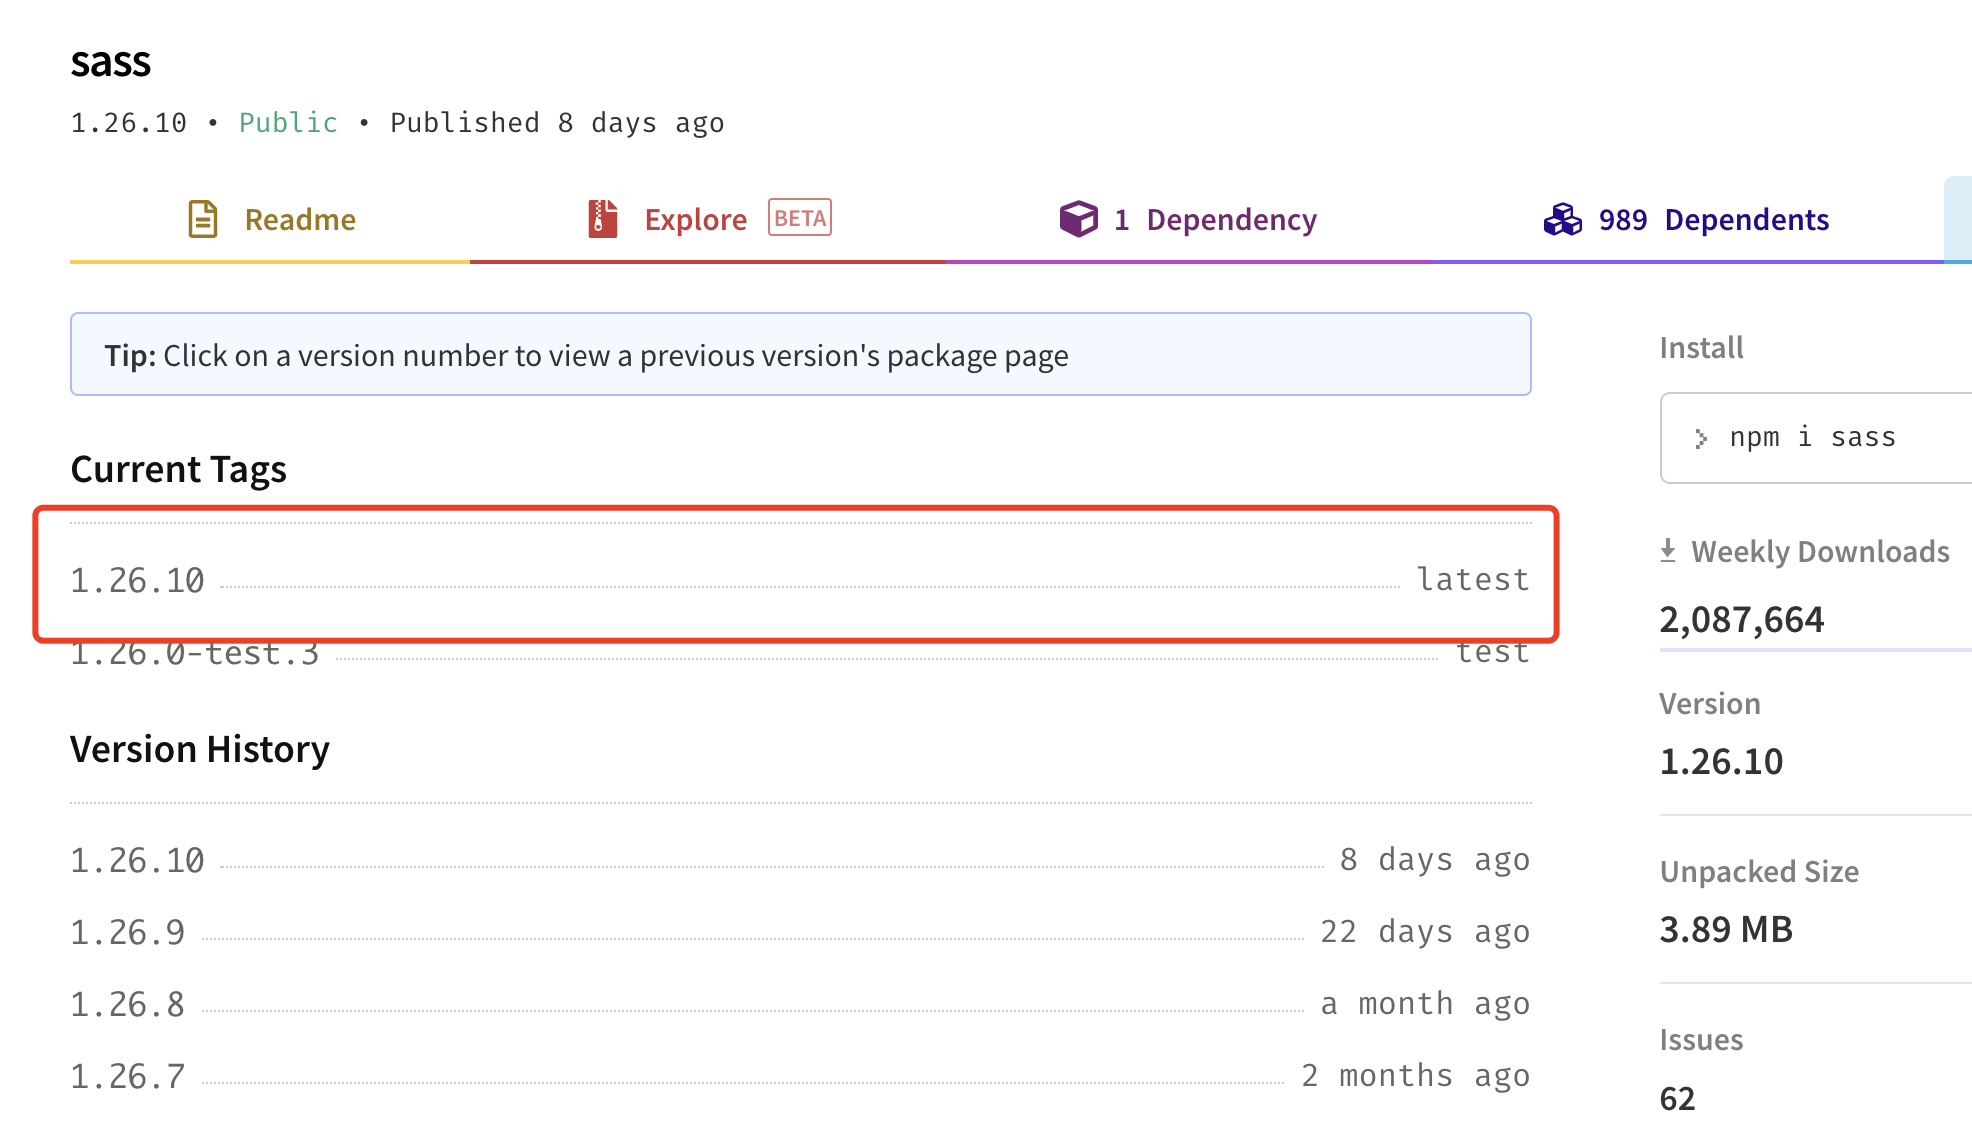Select version 1.26.7 in Version History
The height and width of the screenshot is (1124, 1972).
point(127,1075)
